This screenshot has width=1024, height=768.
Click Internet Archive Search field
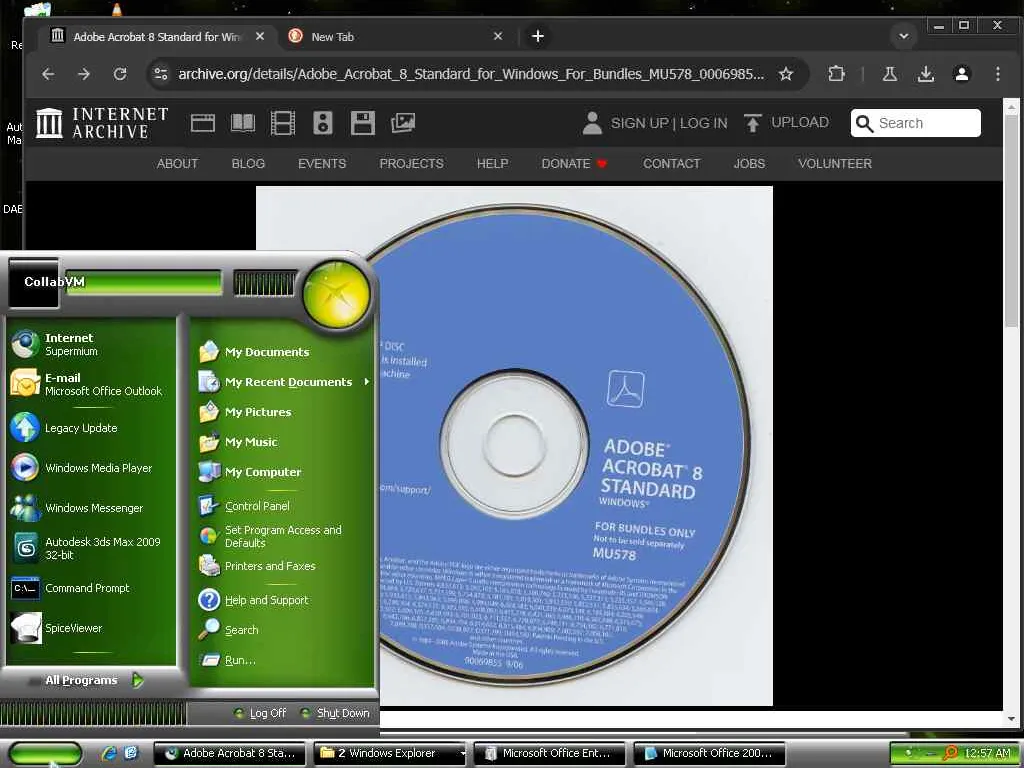coord(916,123)
